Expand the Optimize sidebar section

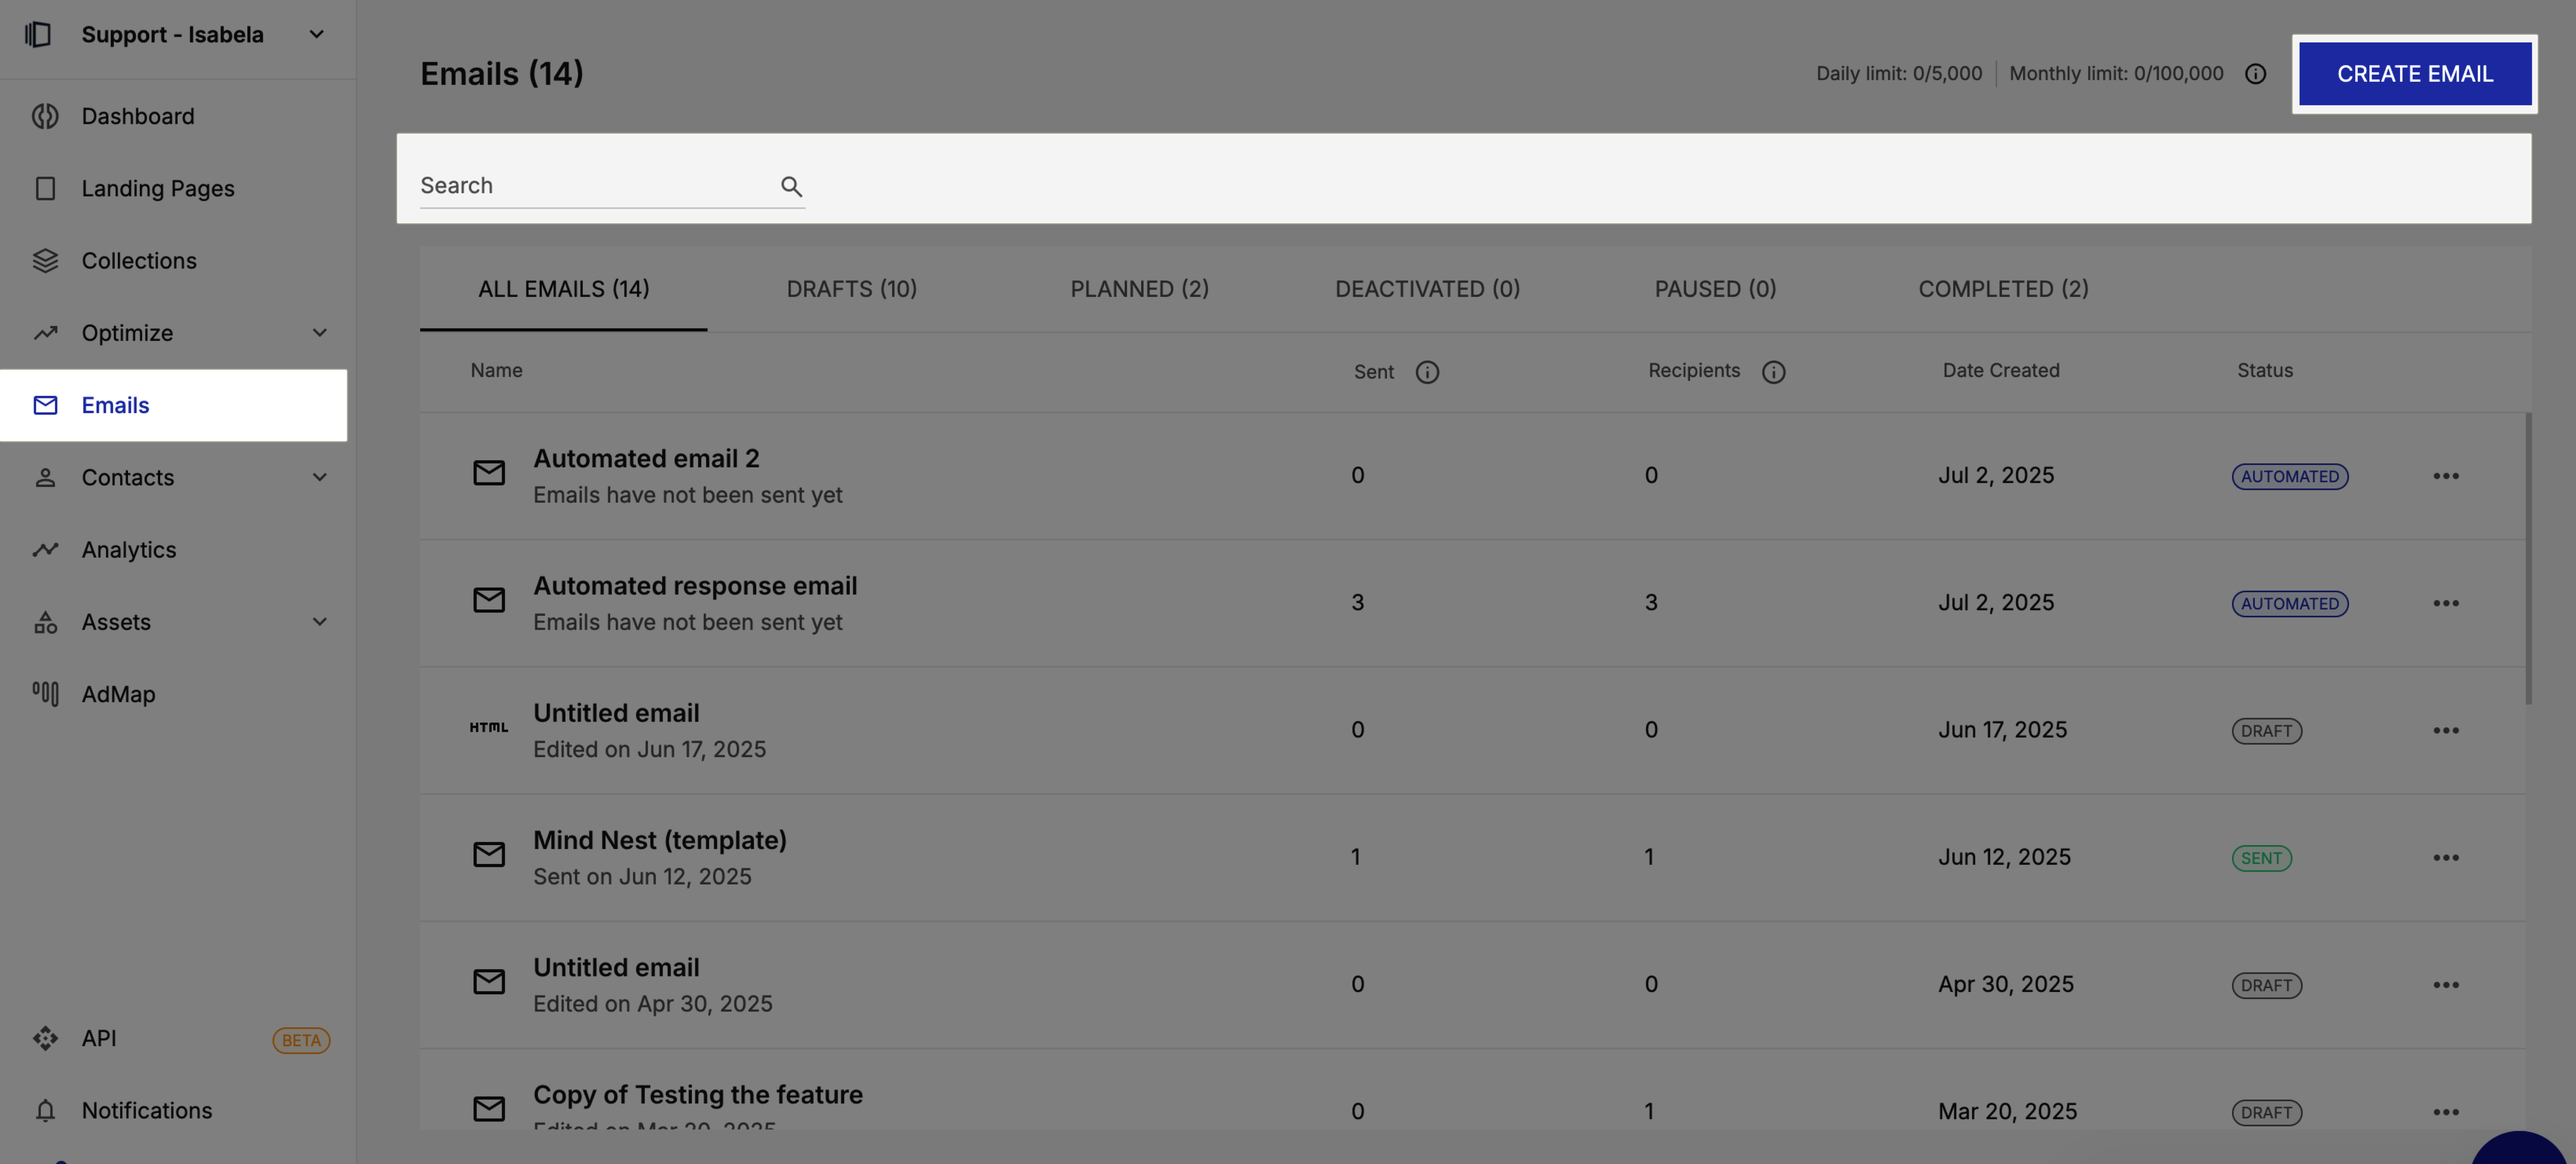[319, 333]
